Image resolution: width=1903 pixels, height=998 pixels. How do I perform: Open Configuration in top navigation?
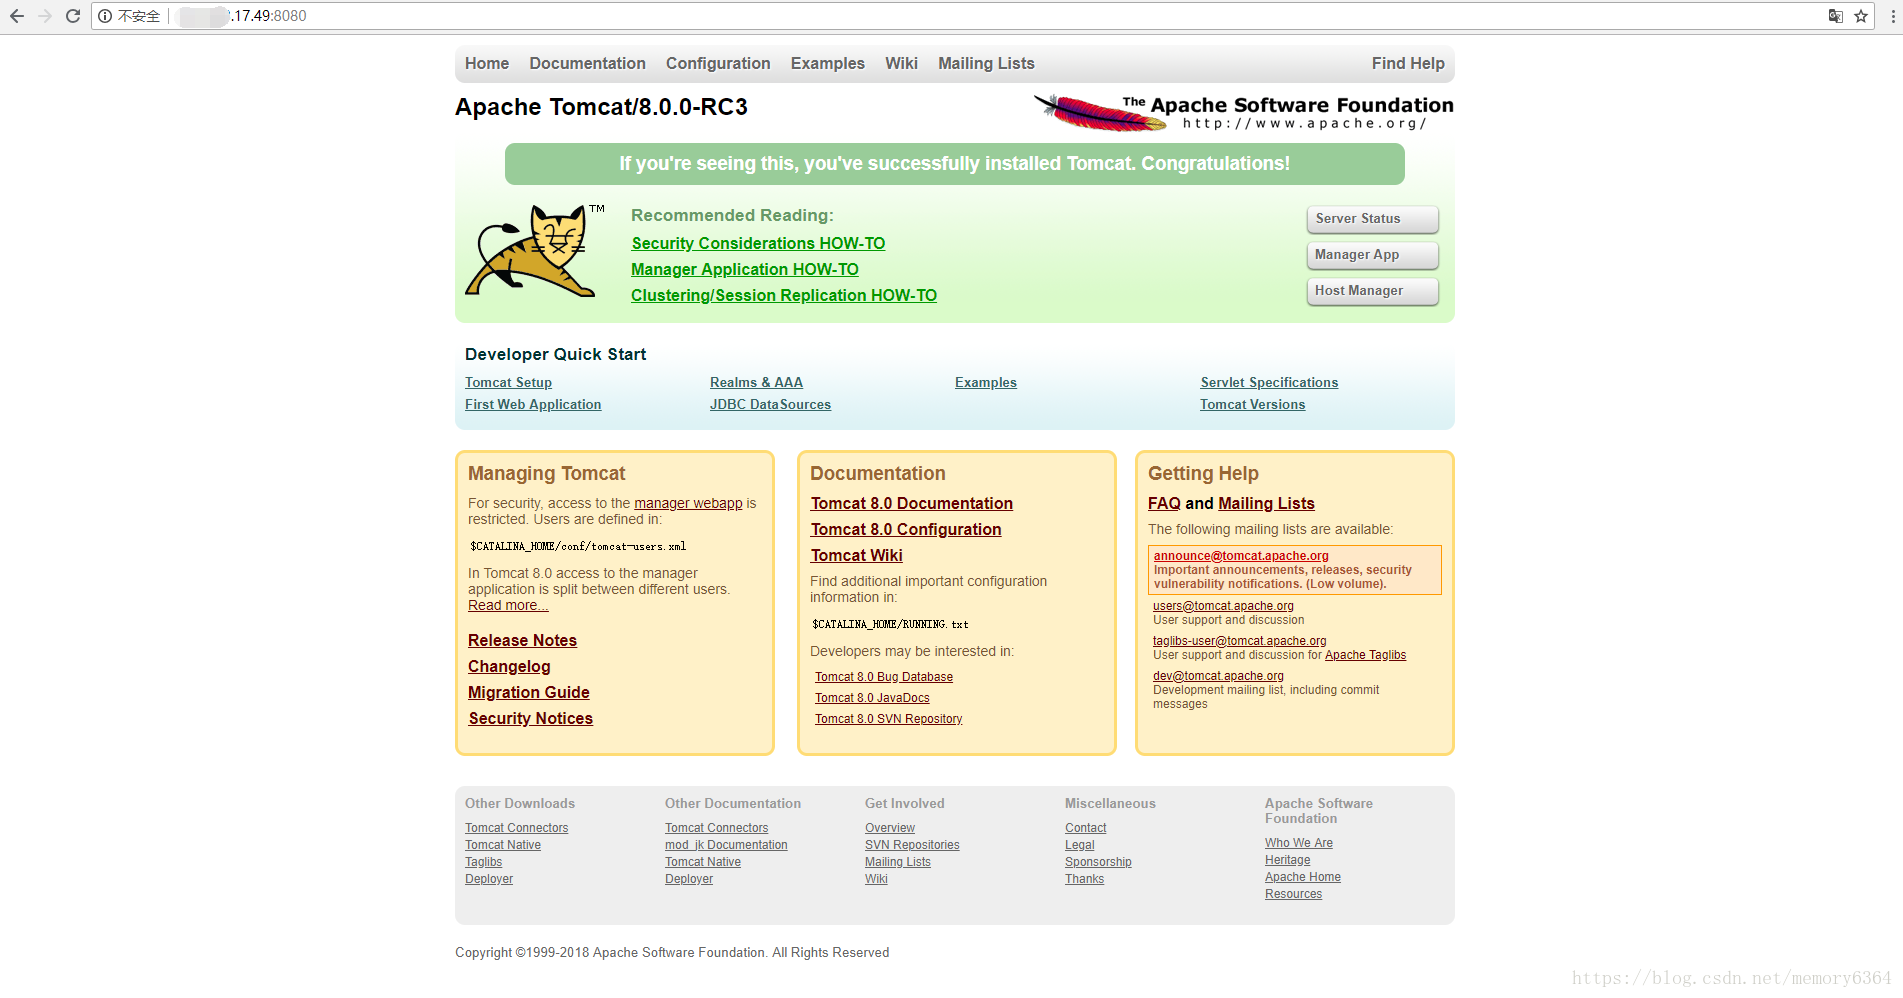(718, 64)
